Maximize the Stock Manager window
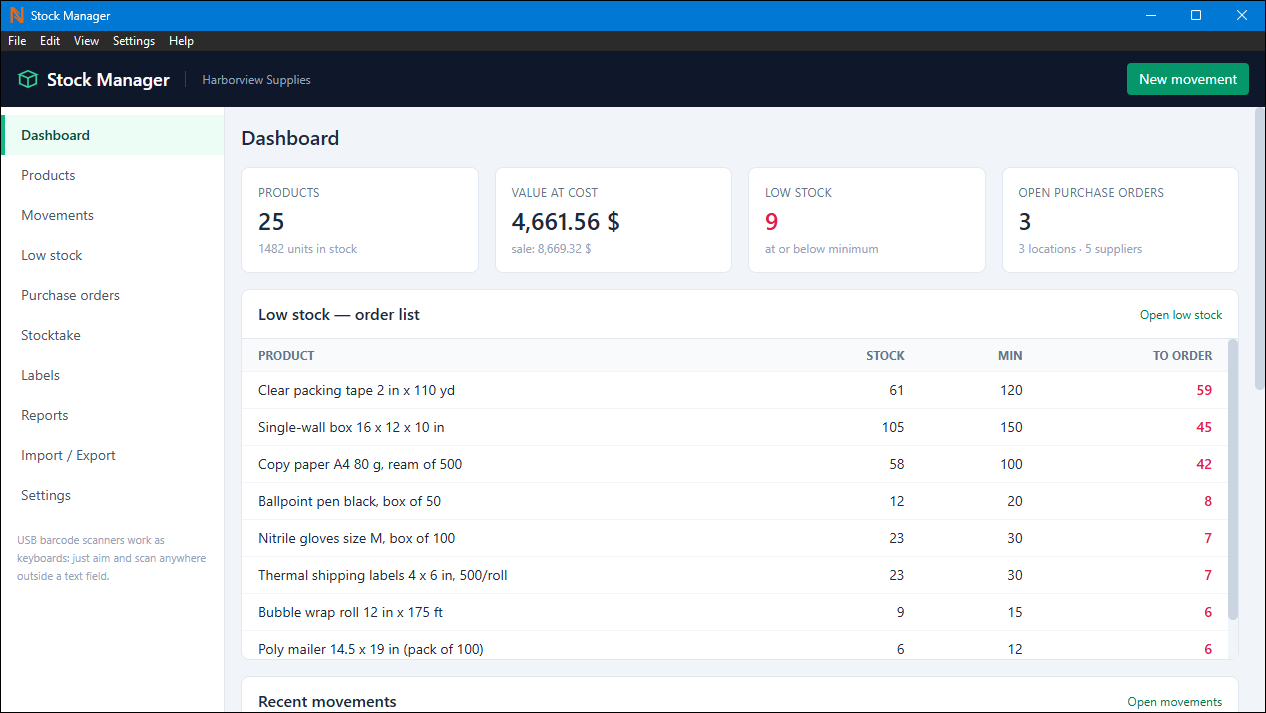1266x713 pixels. 1196,15
